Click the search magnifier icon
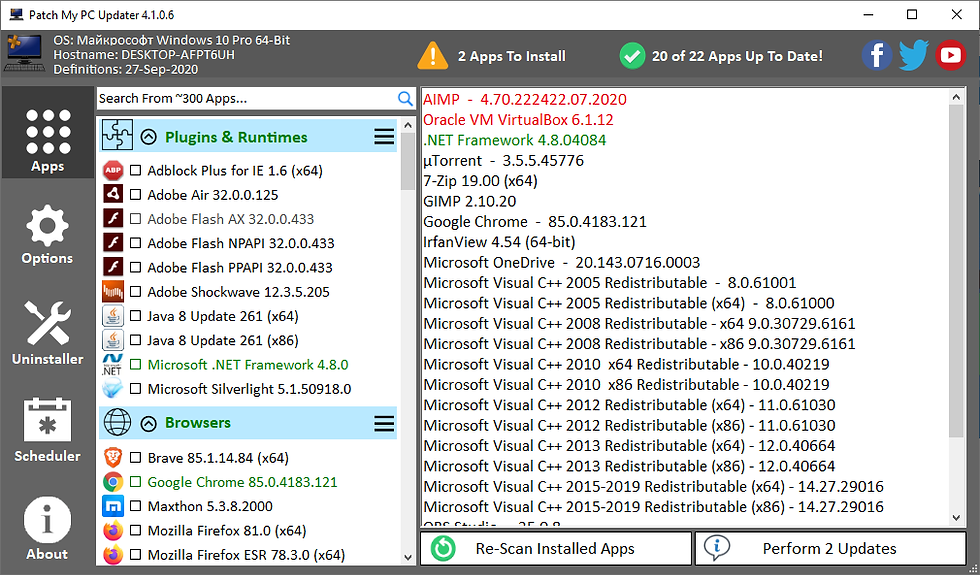The image size is (980, 575). coord(405,98)
